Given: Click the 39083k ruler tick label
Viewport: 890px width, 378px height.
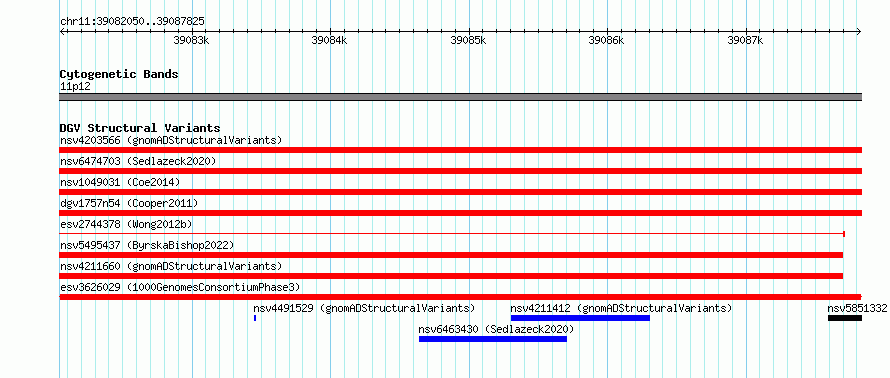Looking at the screenshot, I should 192,40.
